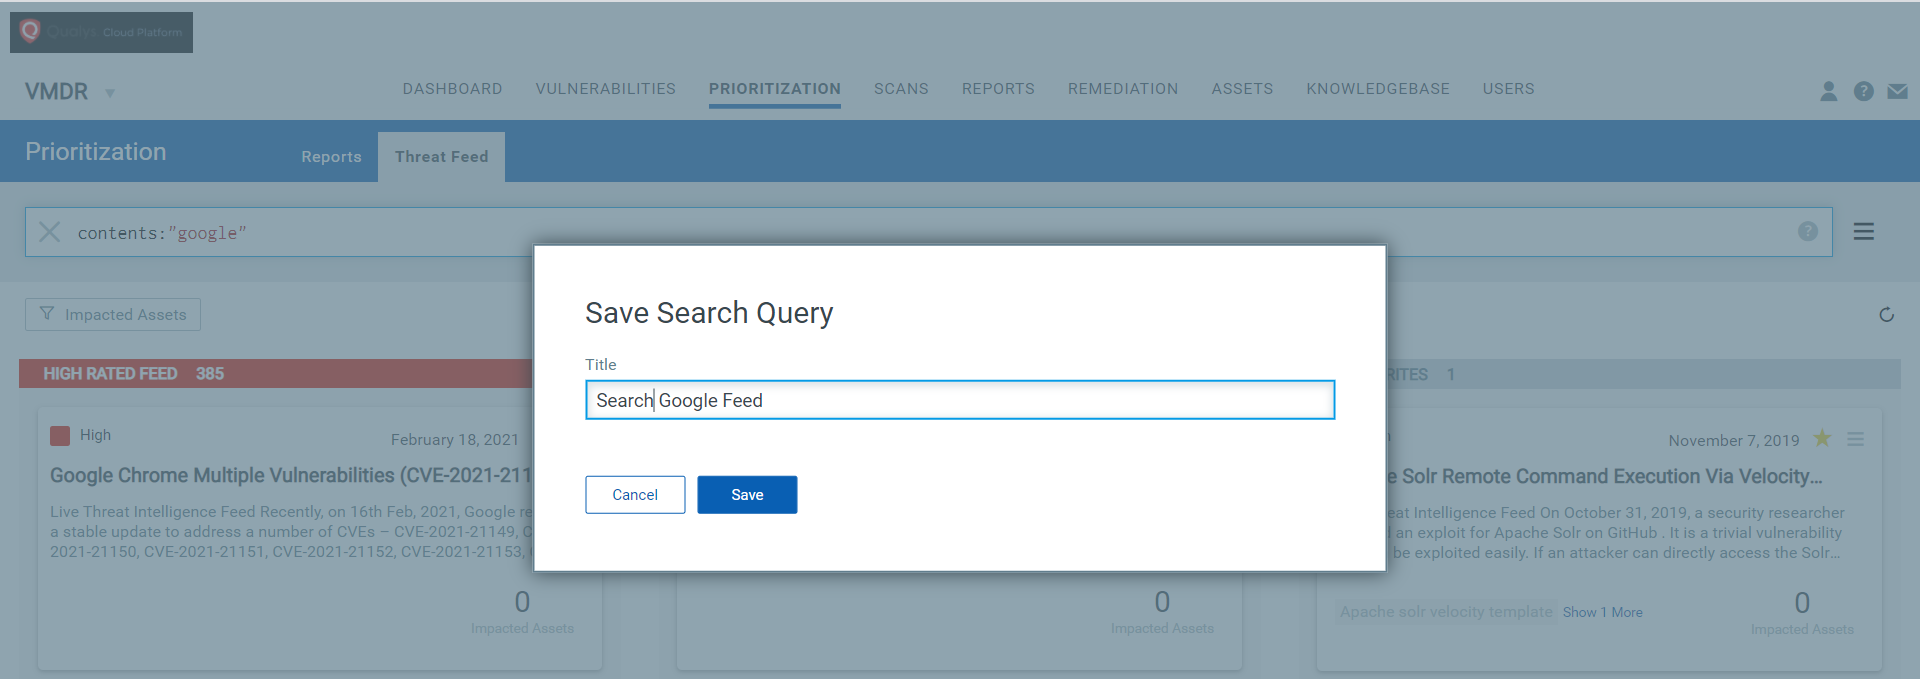The height and width of the screenshot is (679, 1920).
Task: Refresh the threat feed list
Action: pyautogui.click(x=1886, y=315)
